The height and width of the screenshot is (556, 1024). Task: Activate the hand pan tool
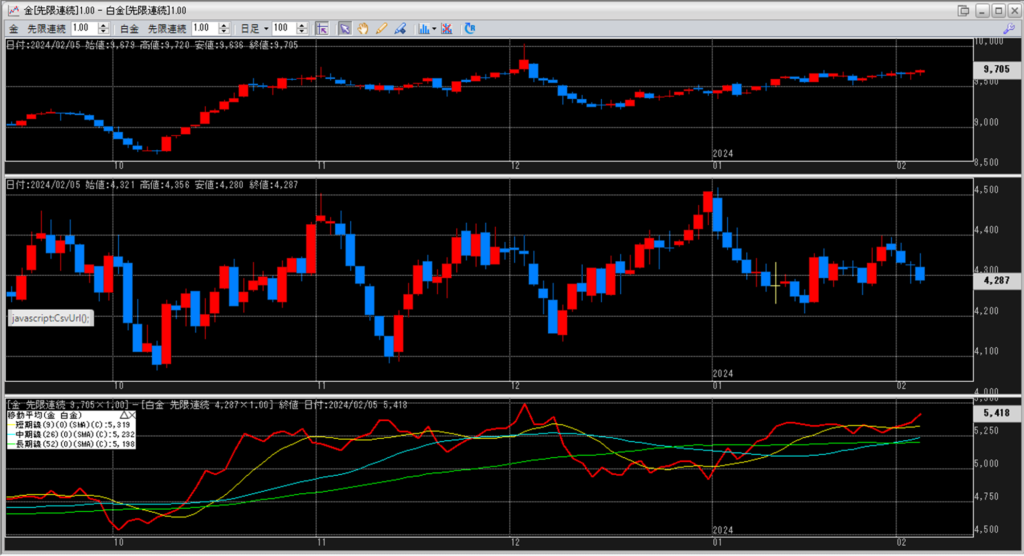pos(363,28)
